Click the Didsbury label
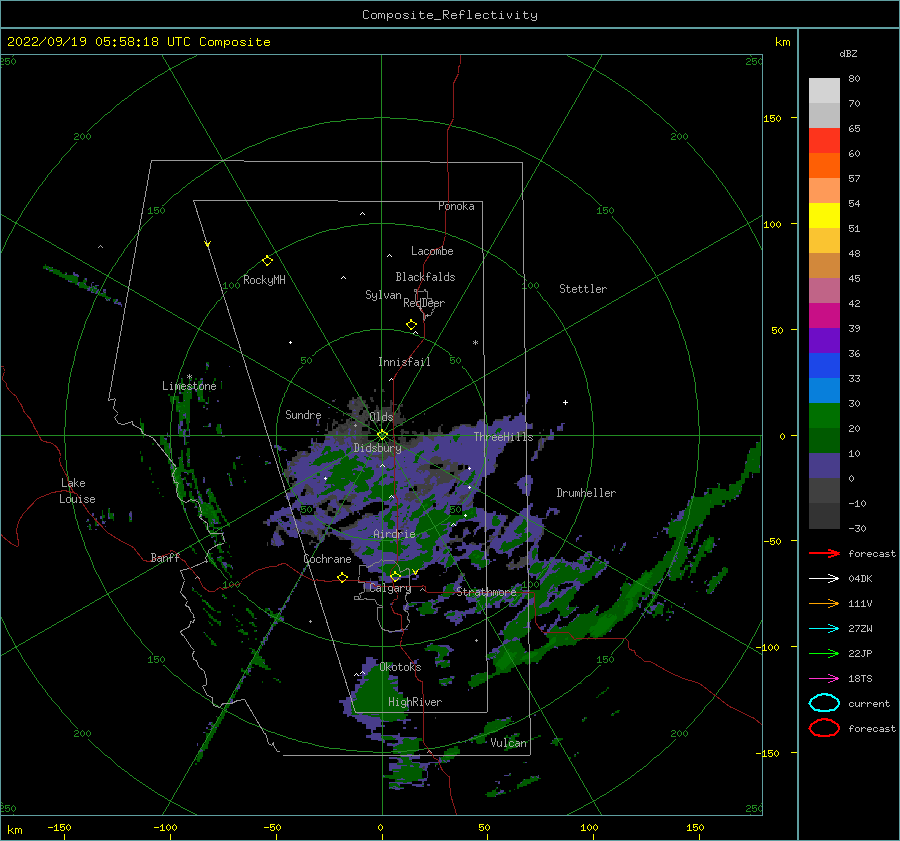900x841 pixels. (377, 448)
